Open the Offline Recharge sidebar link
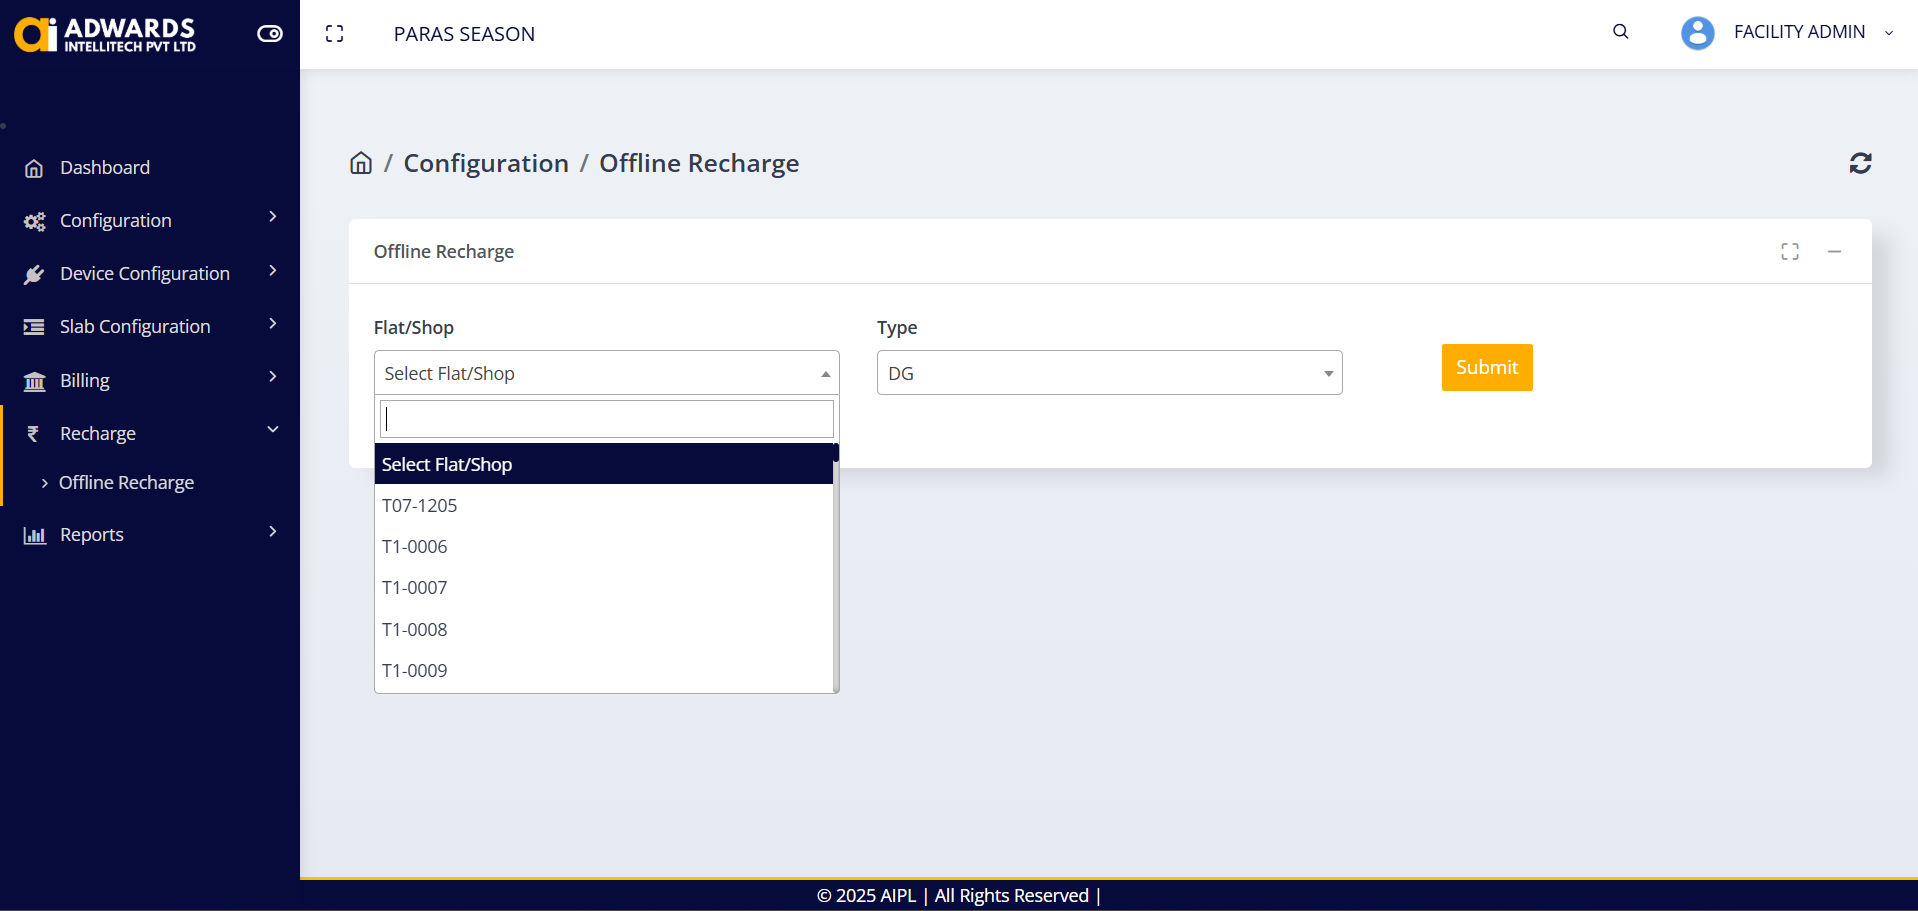1918x911 pixels. click(x=126, y=483)
